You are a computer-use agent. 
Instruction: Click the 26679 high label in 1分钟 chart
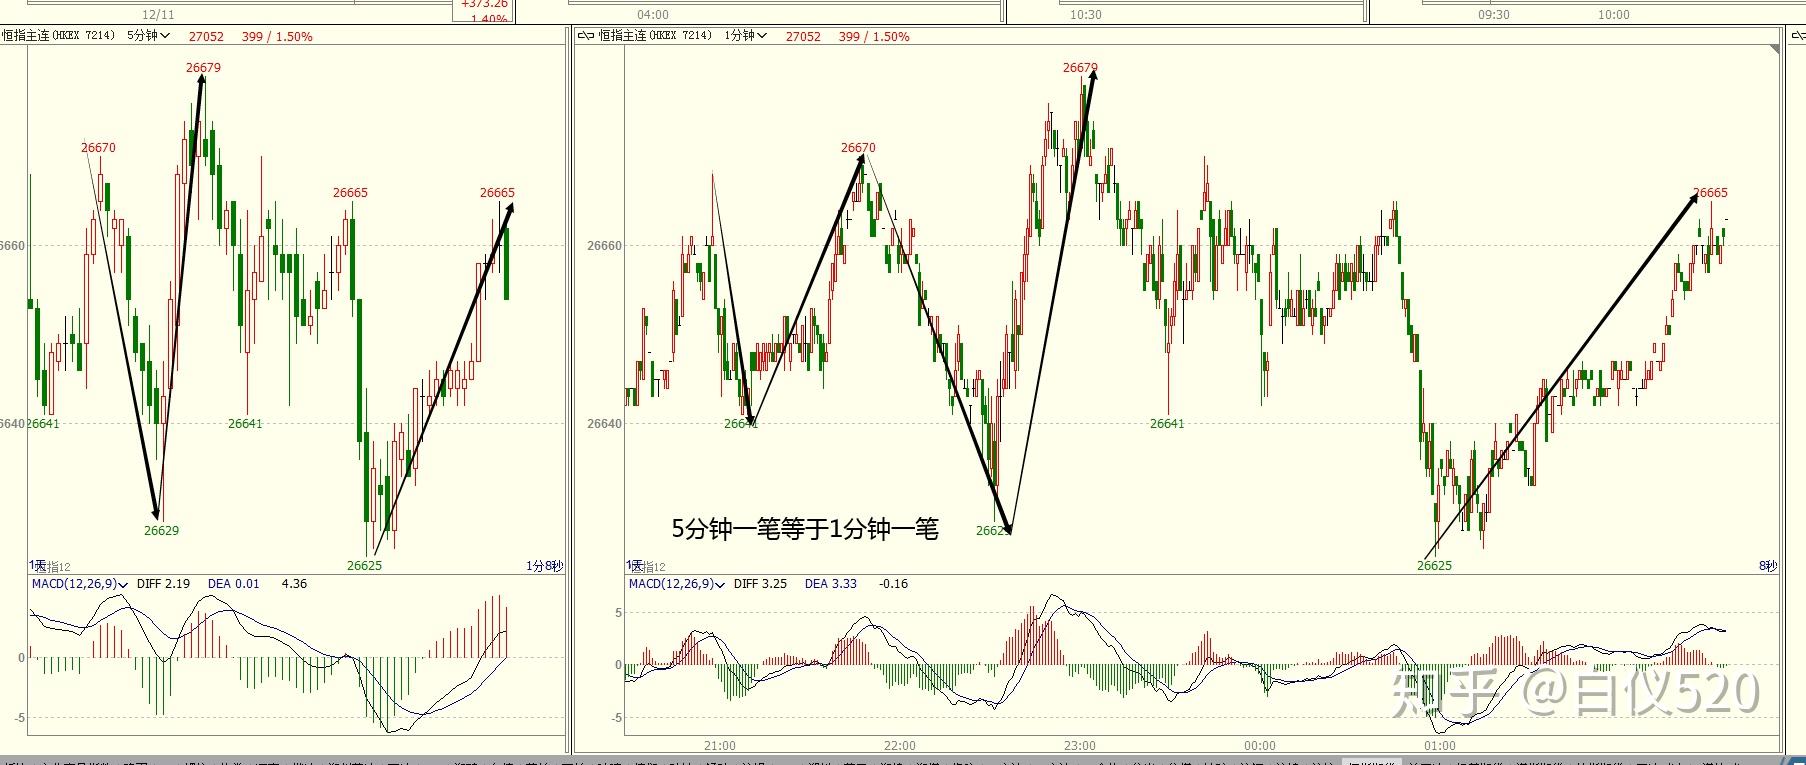(x=1080, y=68)
